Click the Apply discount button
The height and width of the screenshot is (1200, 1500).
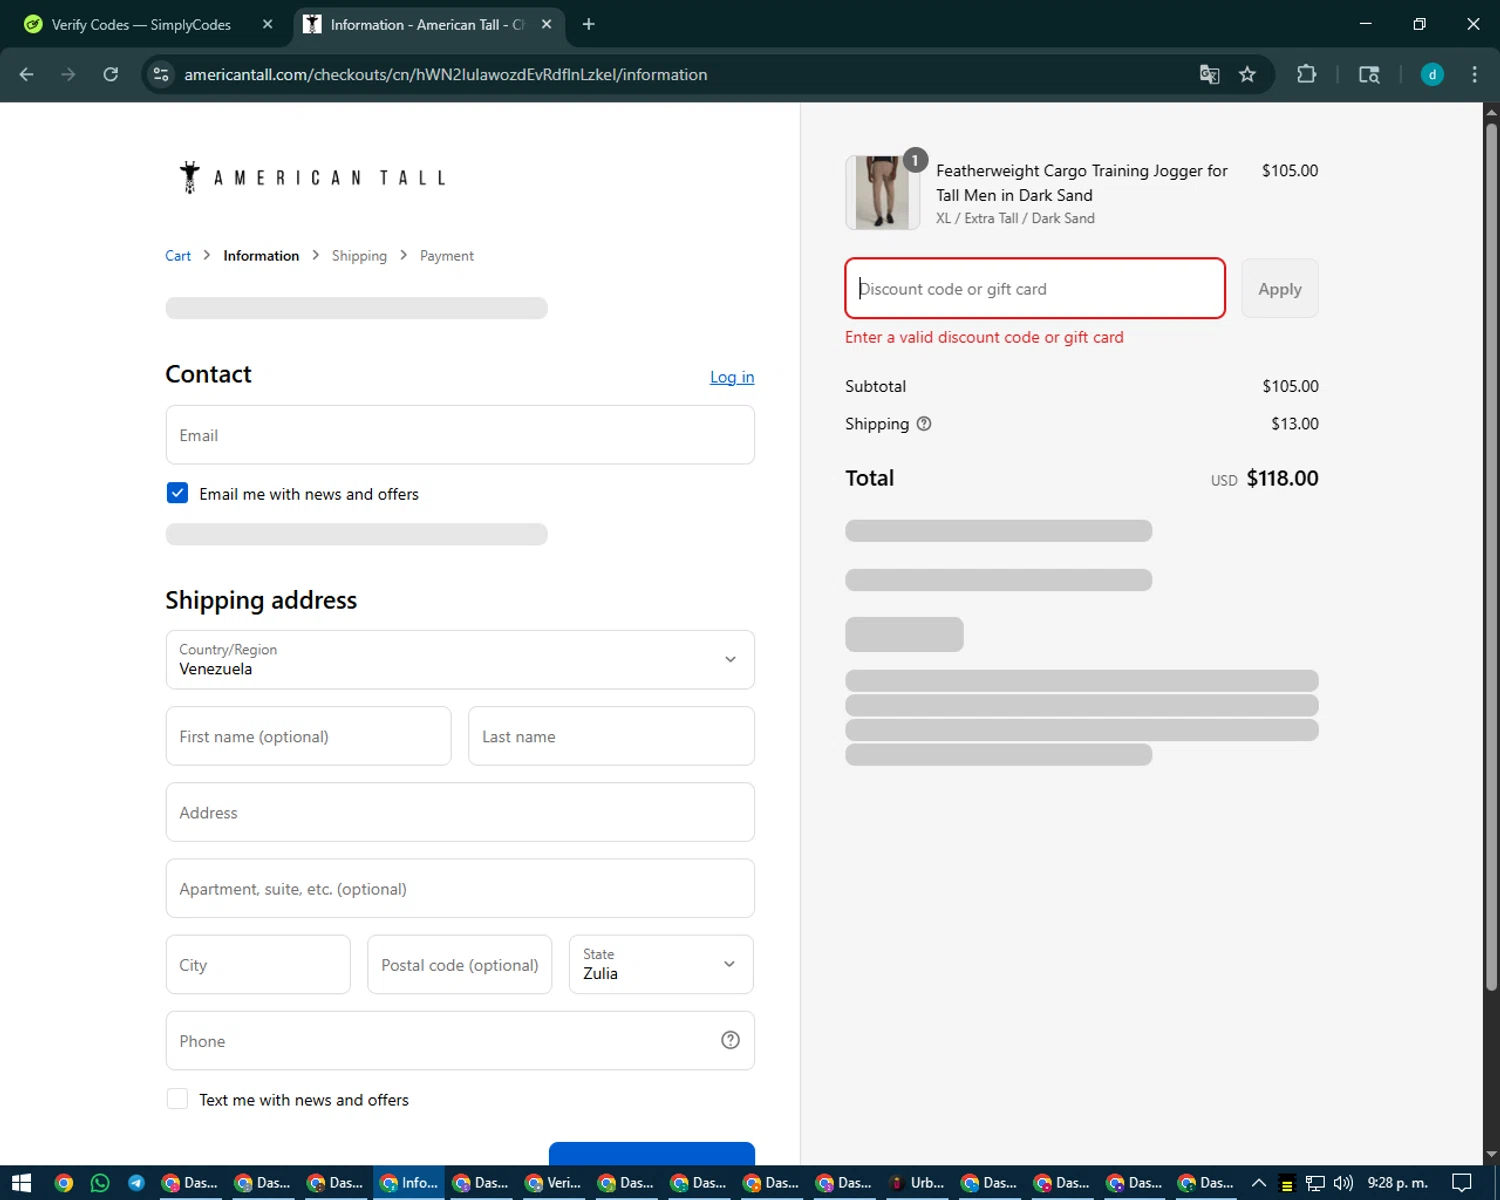[x=1280, y=289]
